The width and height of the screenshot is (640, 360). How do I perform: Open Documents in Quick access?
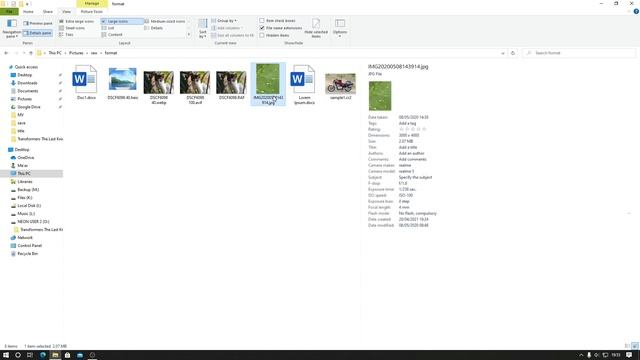pyautogui.click(x=28, y=91)
